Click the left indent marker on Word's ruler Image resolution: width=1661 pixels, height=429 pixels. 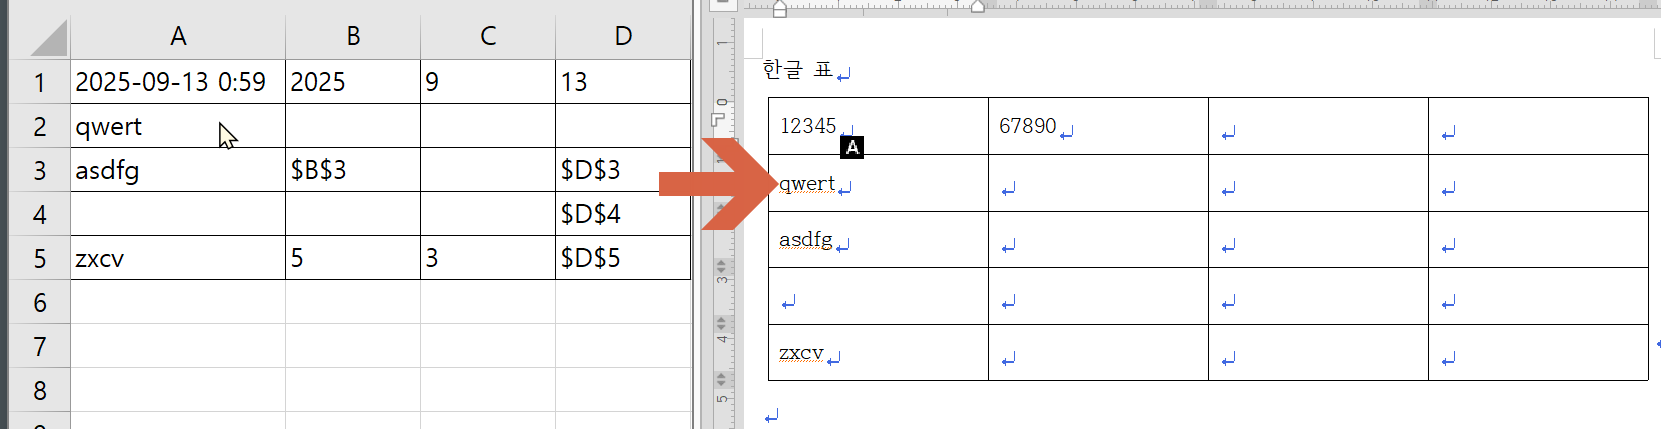pos(780,9)
